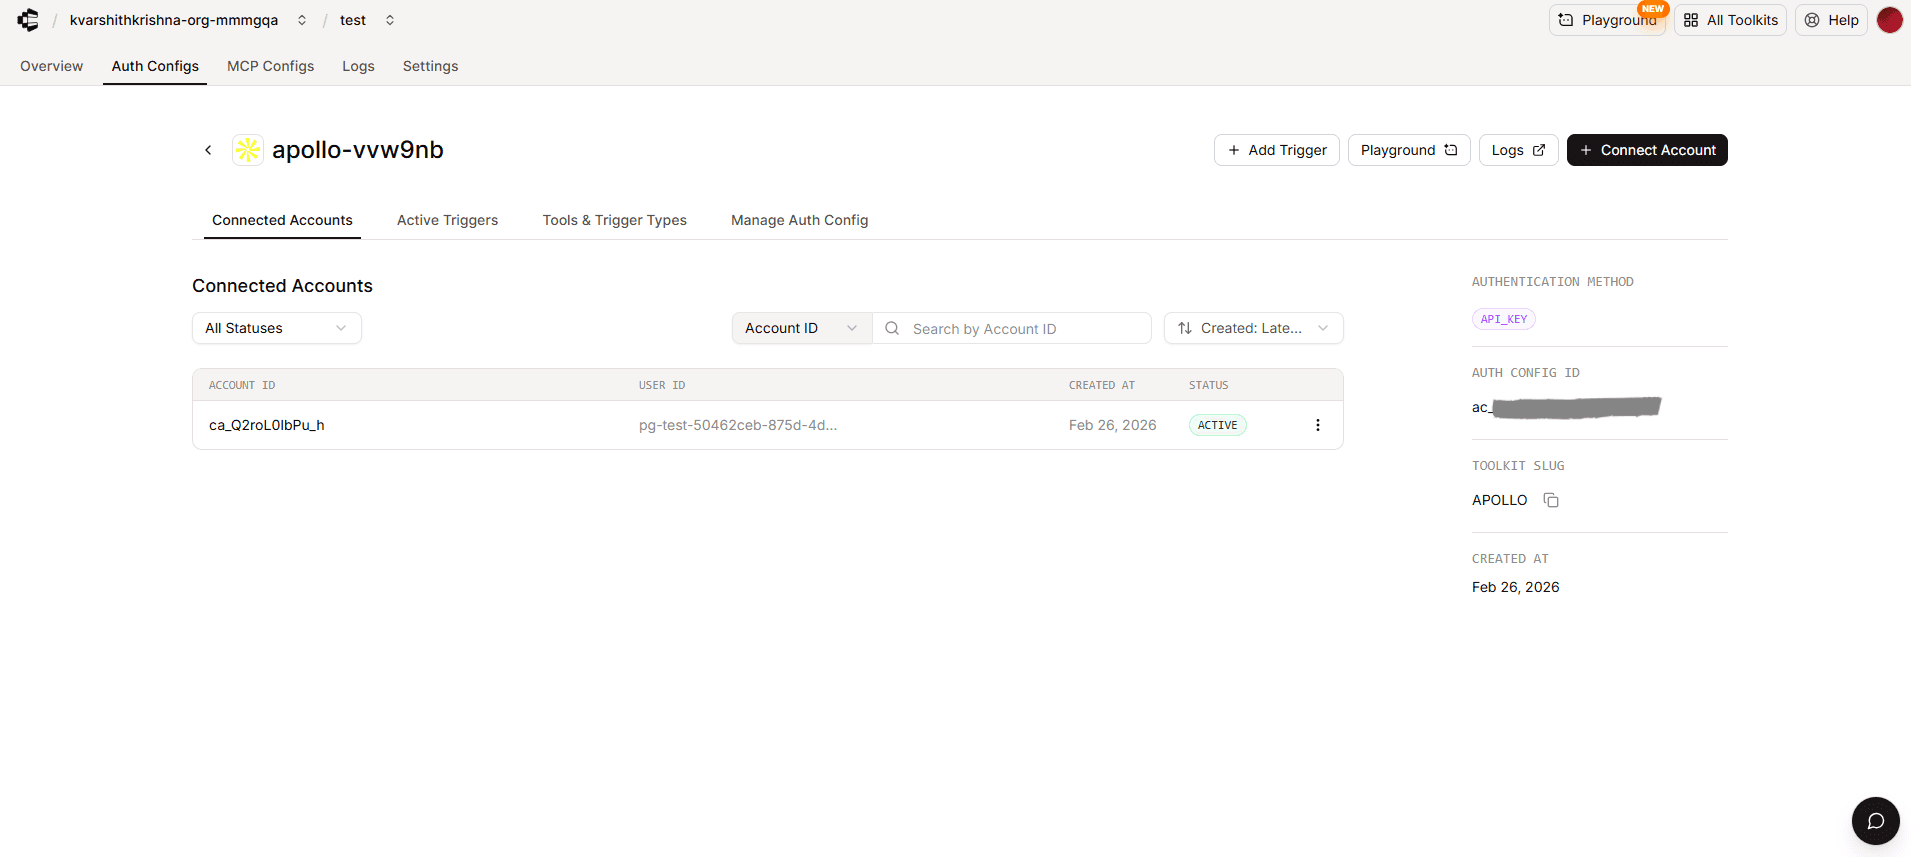Open the user avatar menu
Image resolution: width=1911 pixels, height=857 pixels.
pyautogui.click(x=1889, y=20)
